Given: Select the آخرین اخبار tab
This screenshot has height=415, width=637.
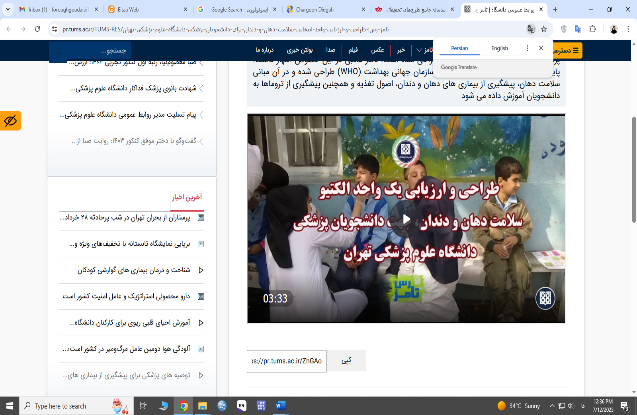Looking at the screenshot, I should click(x=187, y=197).
